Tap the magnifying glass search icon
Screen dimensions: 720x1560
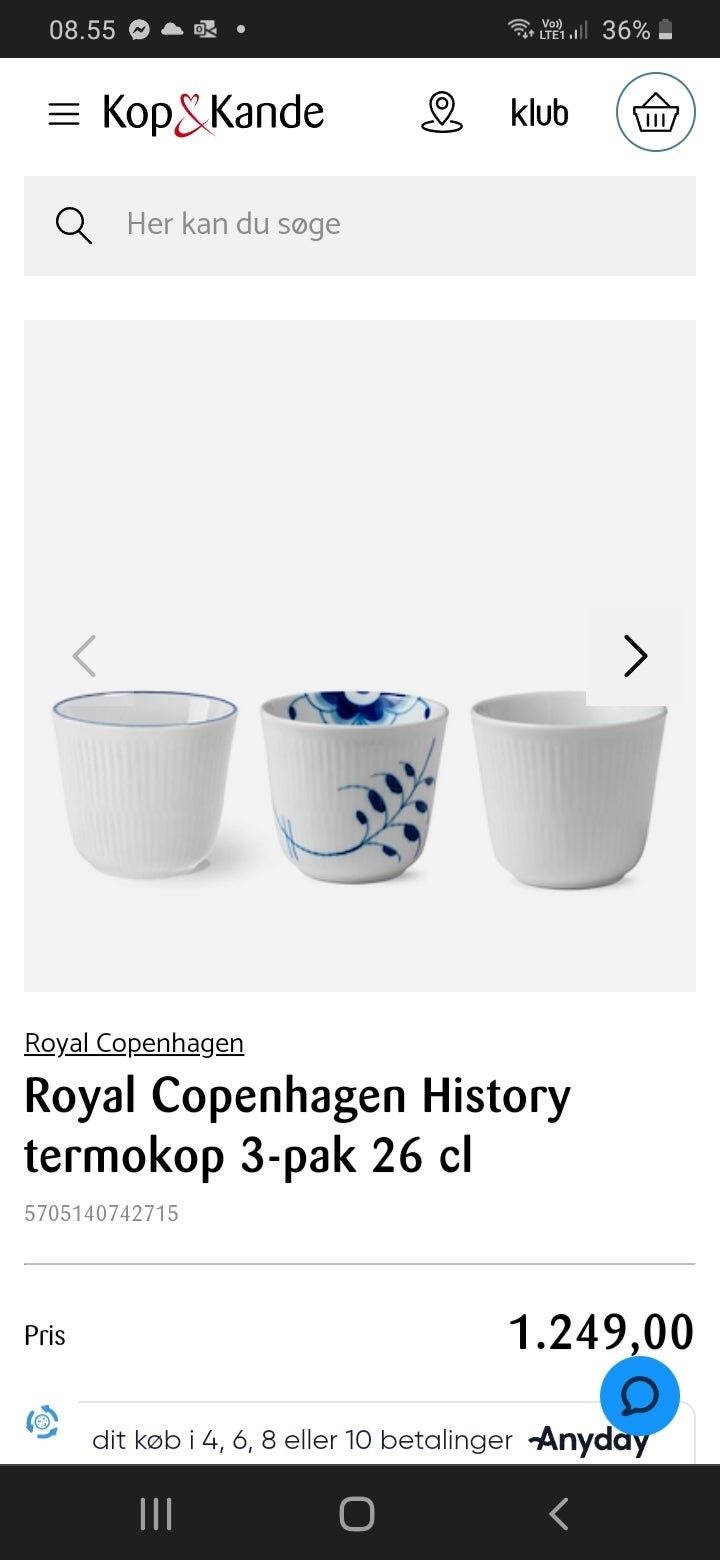pyautogui.click(x=73, y=225)
